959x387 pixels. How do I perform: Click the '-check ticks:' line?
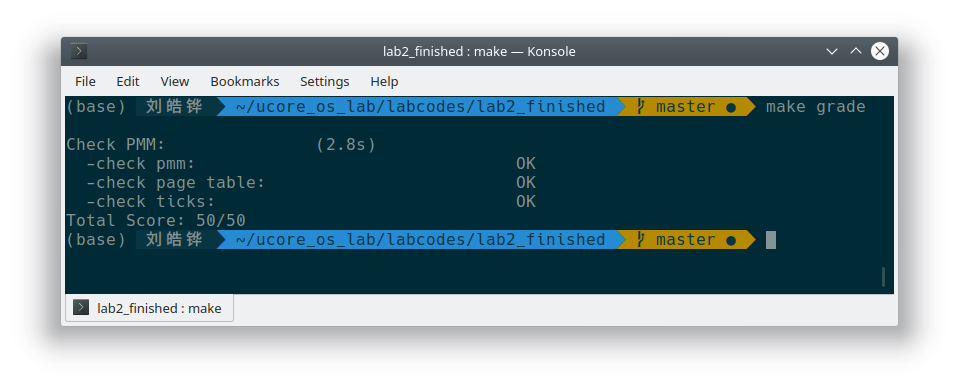point(150,202)
